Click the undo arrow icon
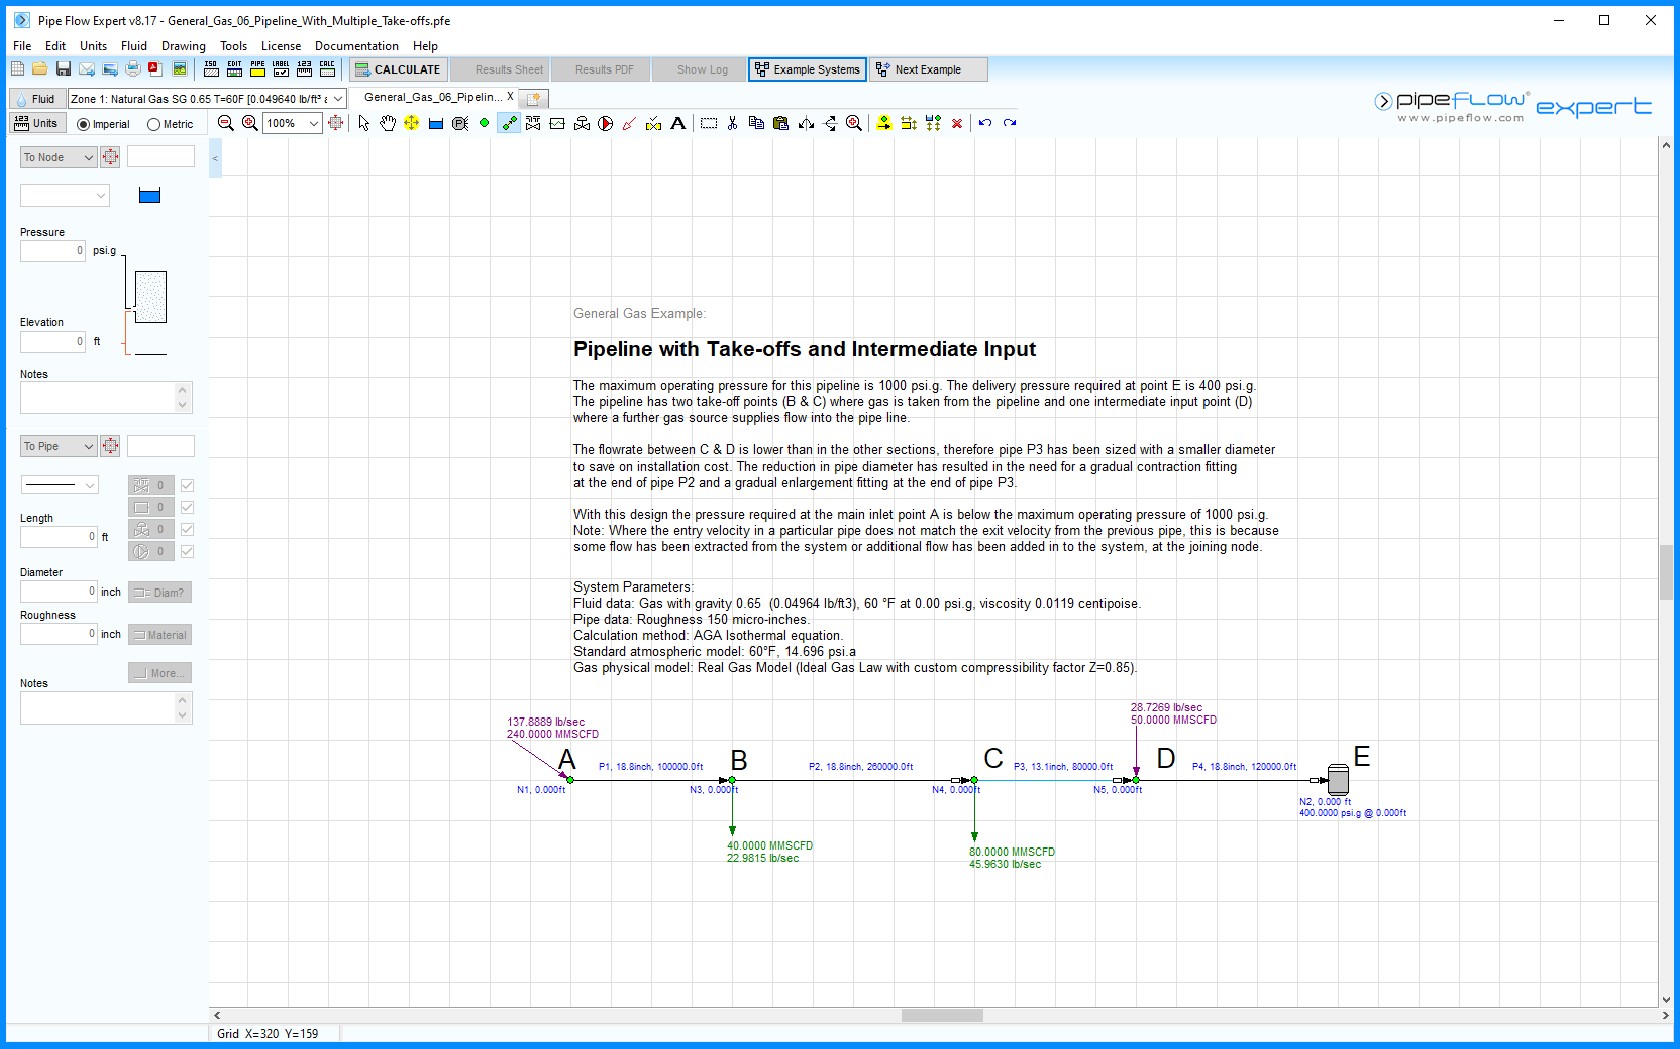1680x1049 pixels. pos(985,123)
